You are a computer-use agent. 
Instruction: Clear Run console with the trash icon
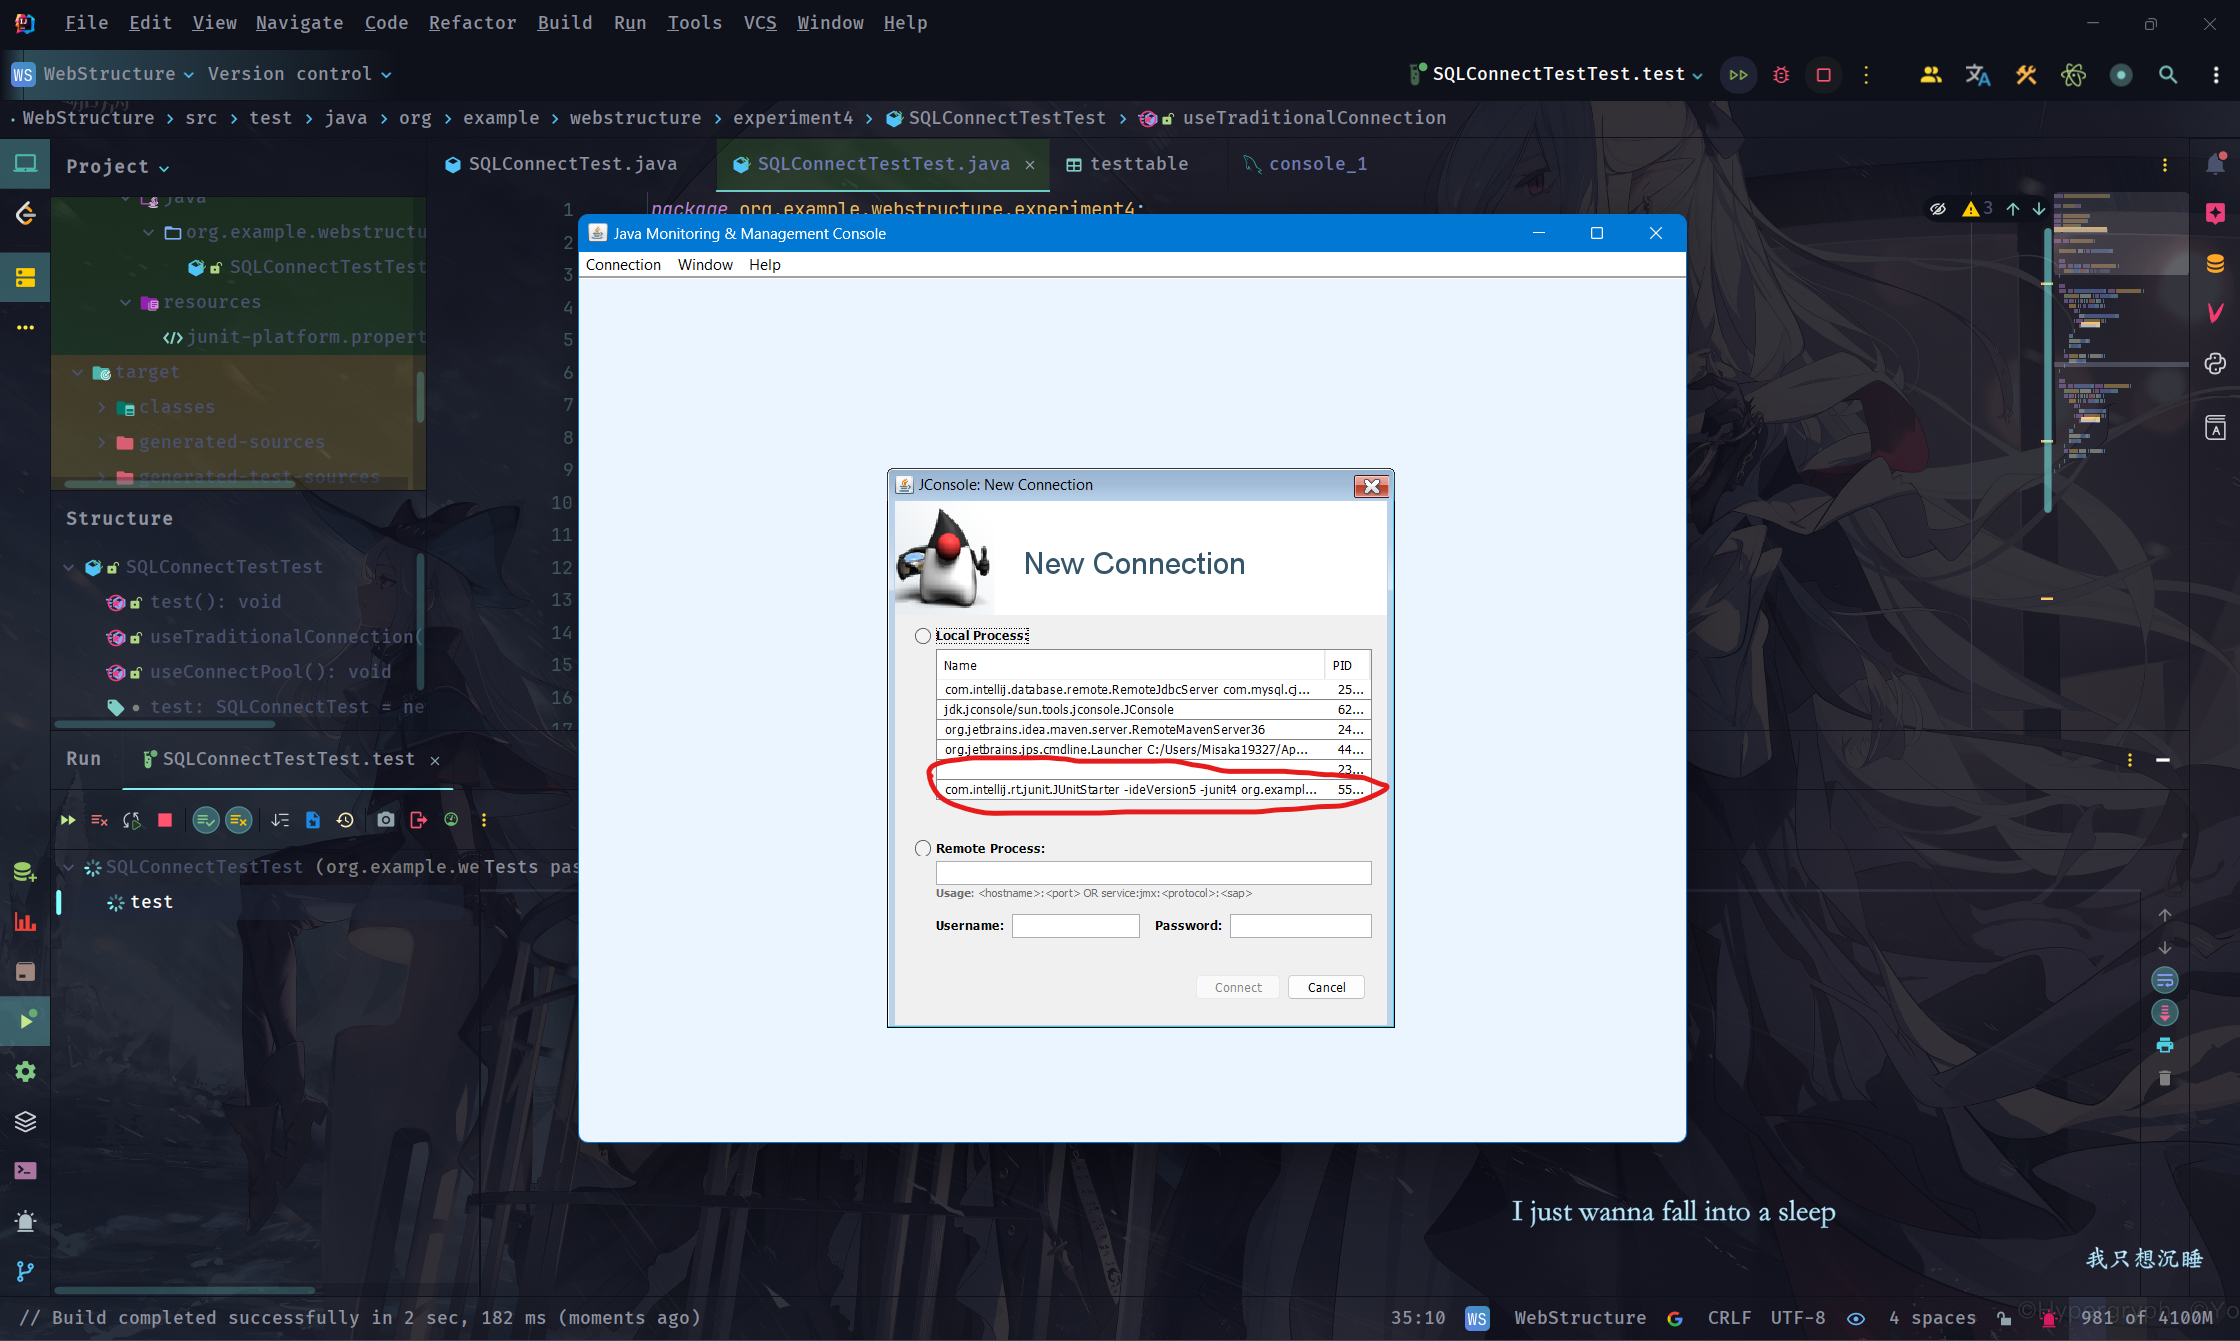pyautogui.click(x=2165, y=1078)
